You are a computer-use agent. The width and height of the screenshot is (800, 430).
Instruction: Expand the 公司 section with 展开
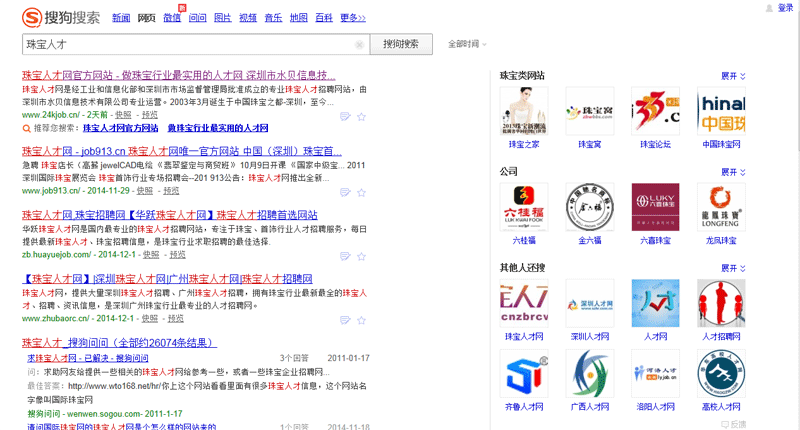click(x=733, y=172)
